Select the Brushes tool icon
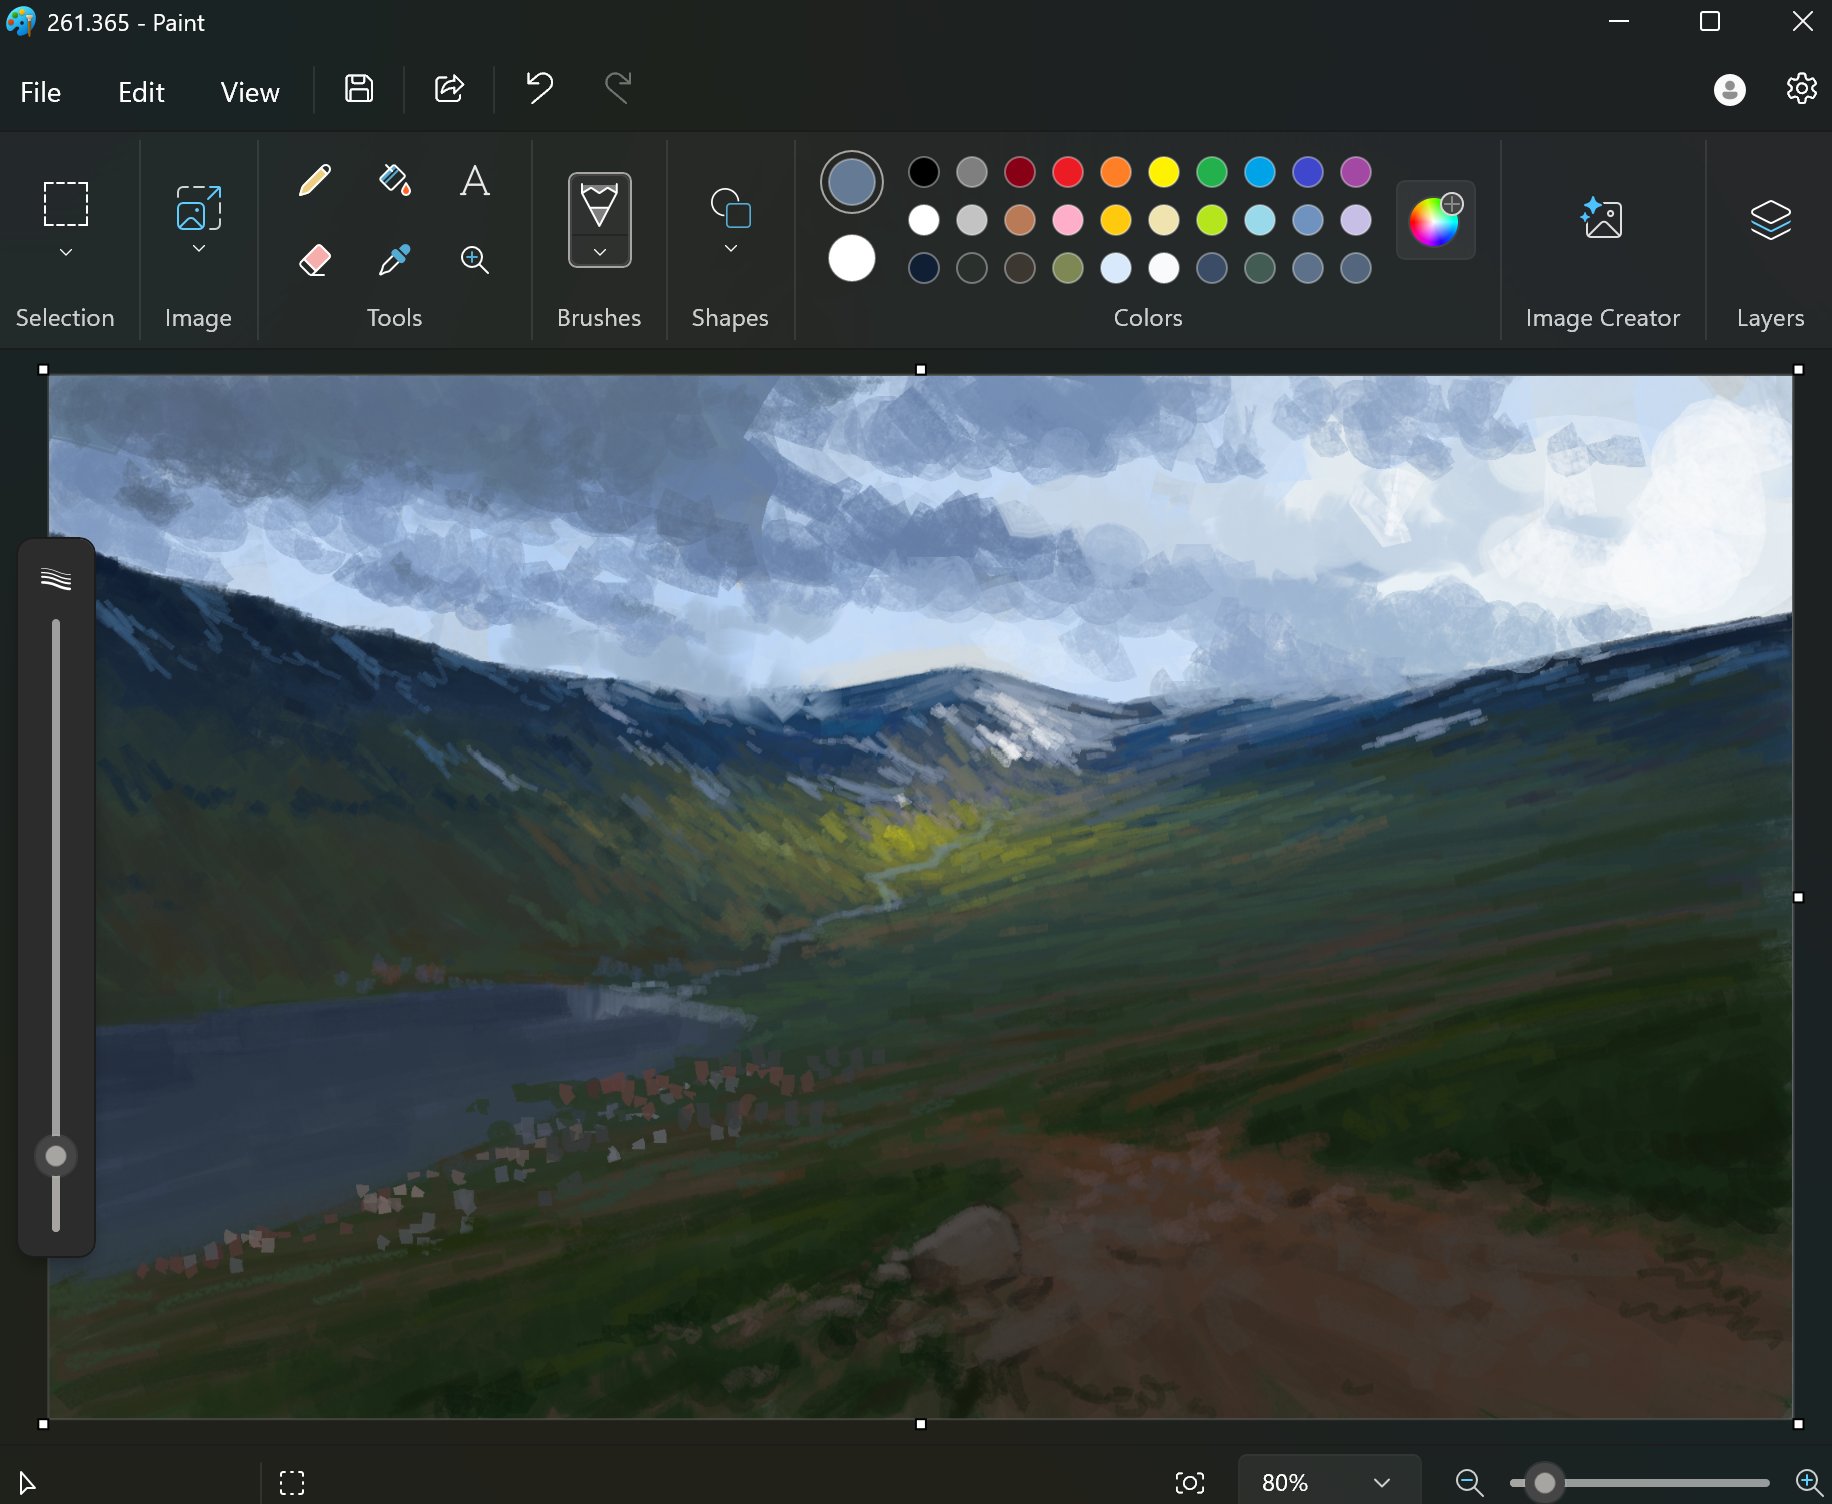 (x=599, y=204)
